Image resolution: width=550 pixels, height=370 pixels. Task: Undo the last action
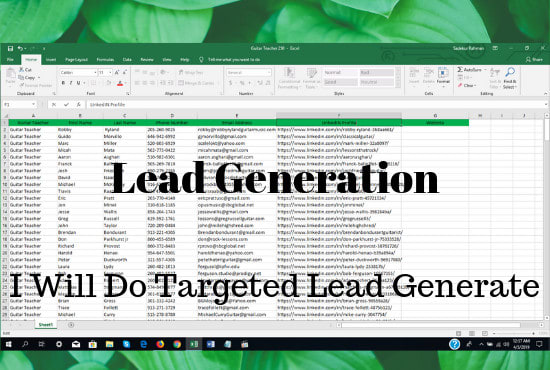pyautogui.click(x=20, y=48)
